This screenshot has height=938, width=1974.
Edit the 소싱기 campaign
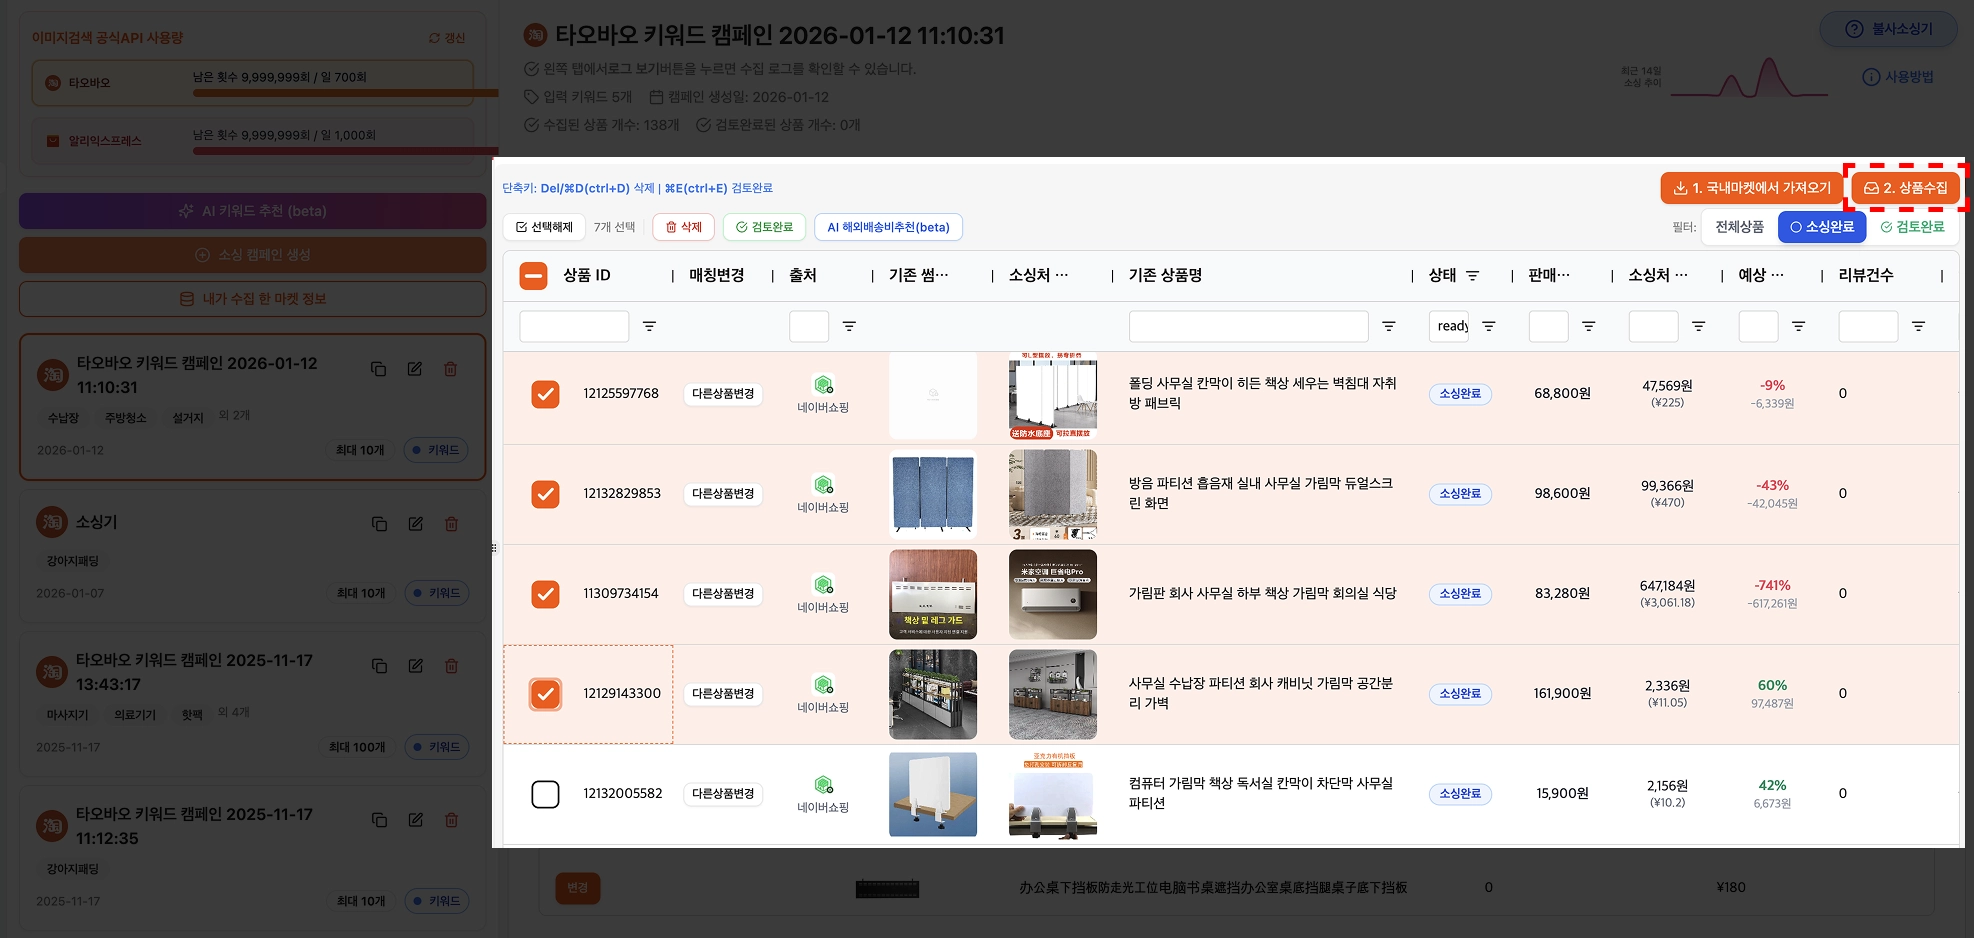pyautogui.click(x=415, y=524)
